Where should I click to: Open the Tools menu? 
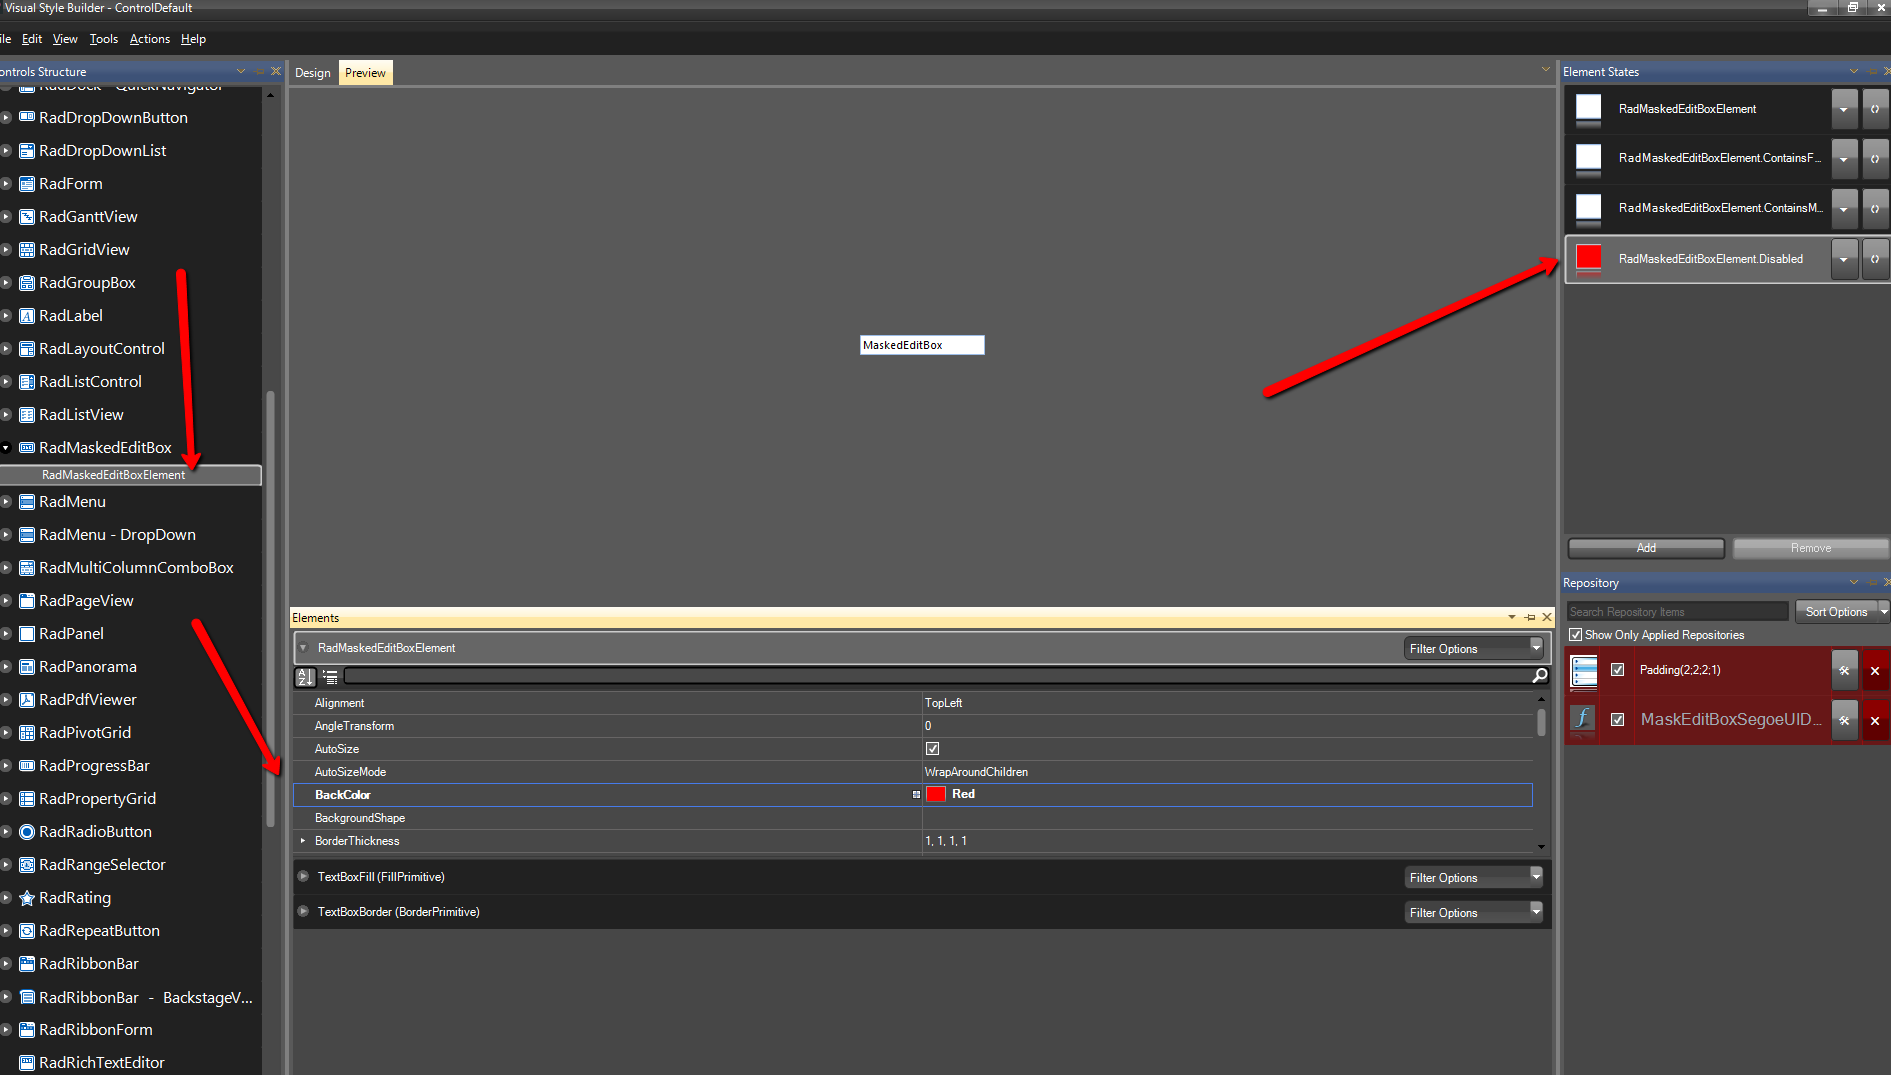[x=104, y=39]
